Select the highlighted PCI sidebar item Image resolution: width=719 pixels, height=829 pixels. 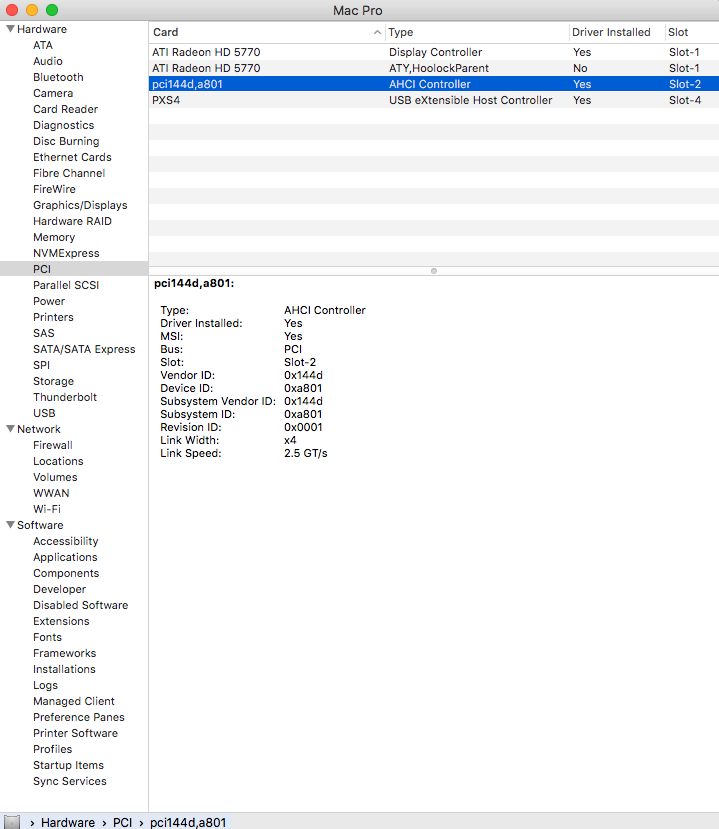pos(74,269)
